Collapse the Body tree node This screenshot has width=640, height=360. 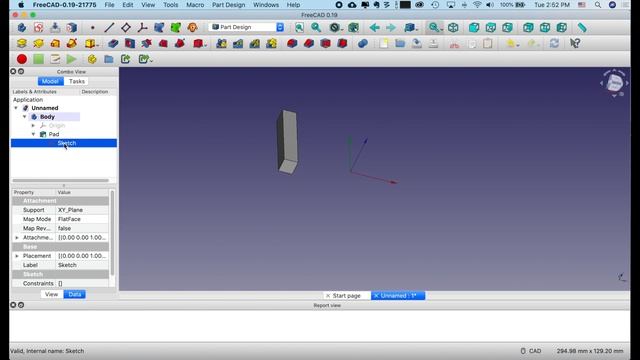coord(24,117)
